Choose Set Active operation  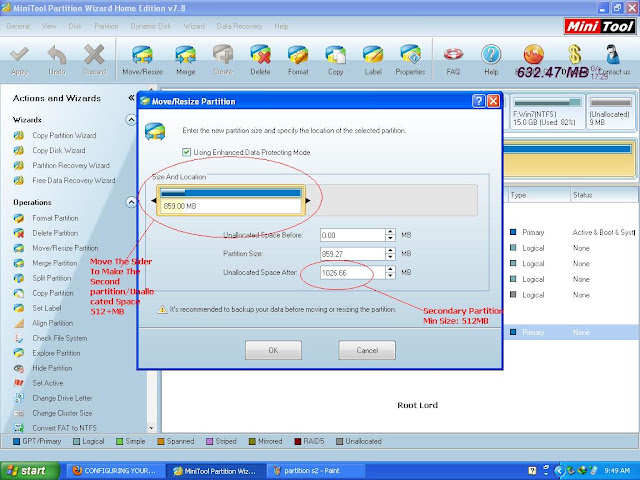coord(48,383)
